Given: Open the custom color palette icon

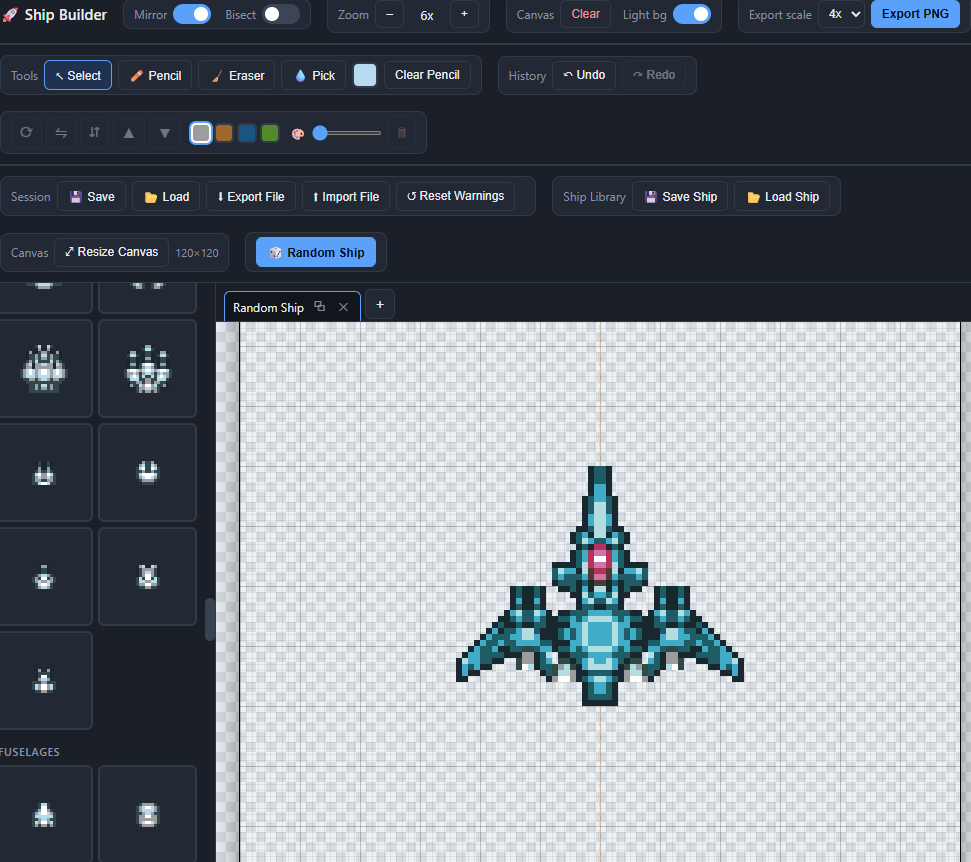Looking at the screenshot, I should click(x=298, y=134).
